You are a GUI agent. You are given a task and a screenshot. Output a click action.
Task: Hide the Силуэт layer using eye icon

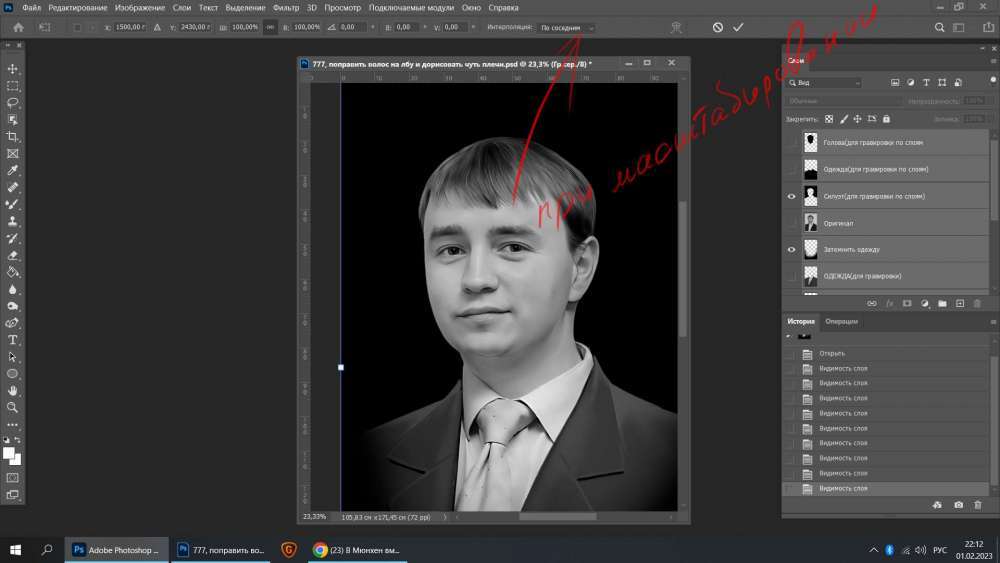pyautogui.click(x=791, y=196)
